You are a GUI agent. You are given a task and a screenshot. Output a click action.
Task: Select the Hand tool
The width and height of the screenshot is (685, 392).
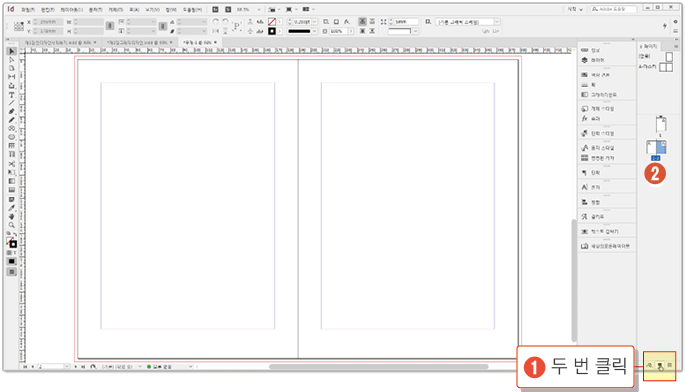pyautogui.click(x=12, y=216)
